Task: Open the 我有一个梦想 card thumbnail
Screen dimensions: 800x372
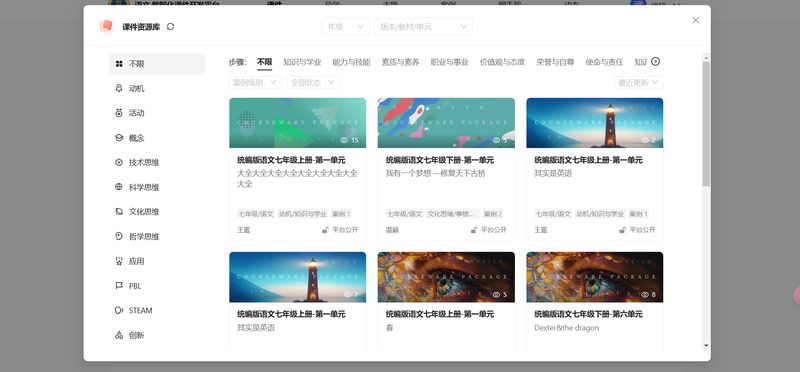Action: tap(446, 123)
